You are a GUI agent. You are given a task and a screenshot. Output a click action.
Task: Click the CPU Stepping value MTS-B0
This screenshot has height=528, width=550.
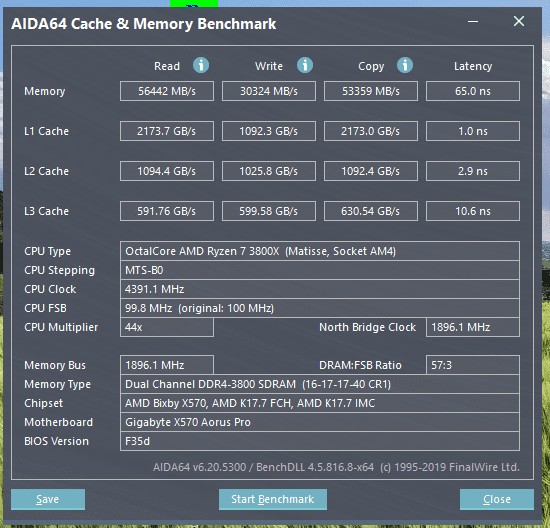(x=320, y=270)
